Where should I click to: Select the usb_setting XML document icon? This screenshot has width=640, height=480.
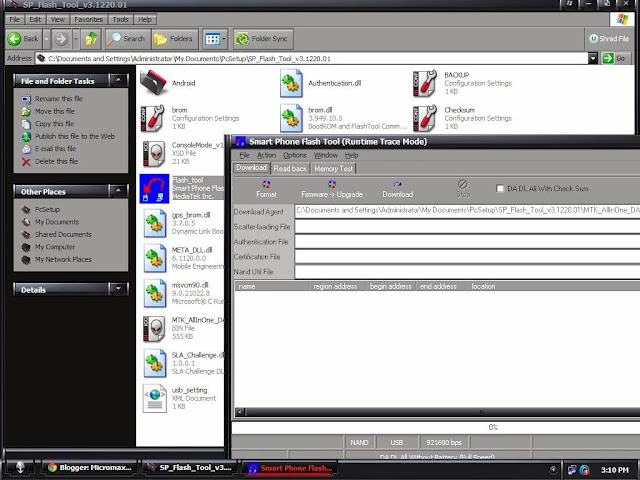click(x=155, y=398)
